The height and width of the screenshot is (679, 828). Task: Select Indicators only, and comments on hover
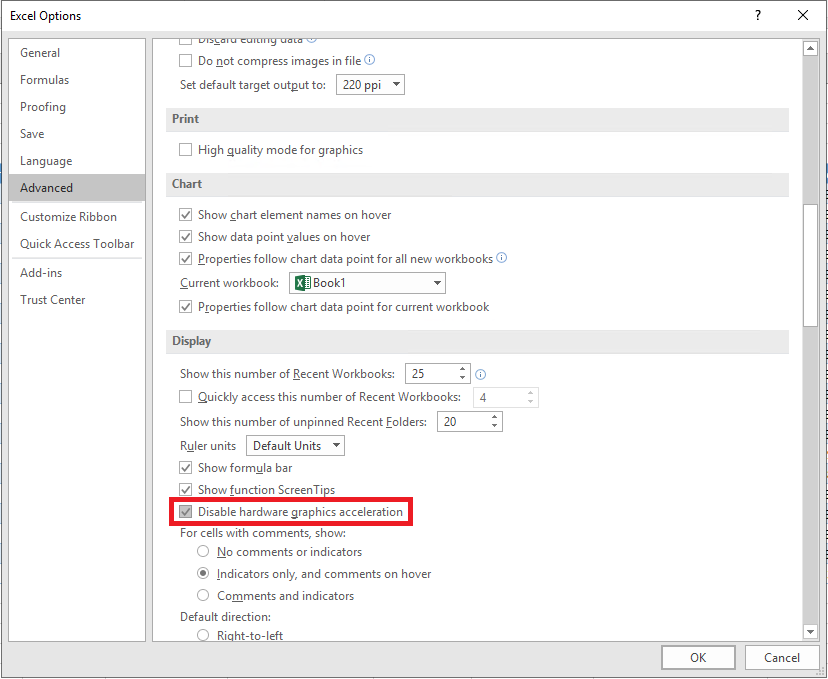click(203, 573)
